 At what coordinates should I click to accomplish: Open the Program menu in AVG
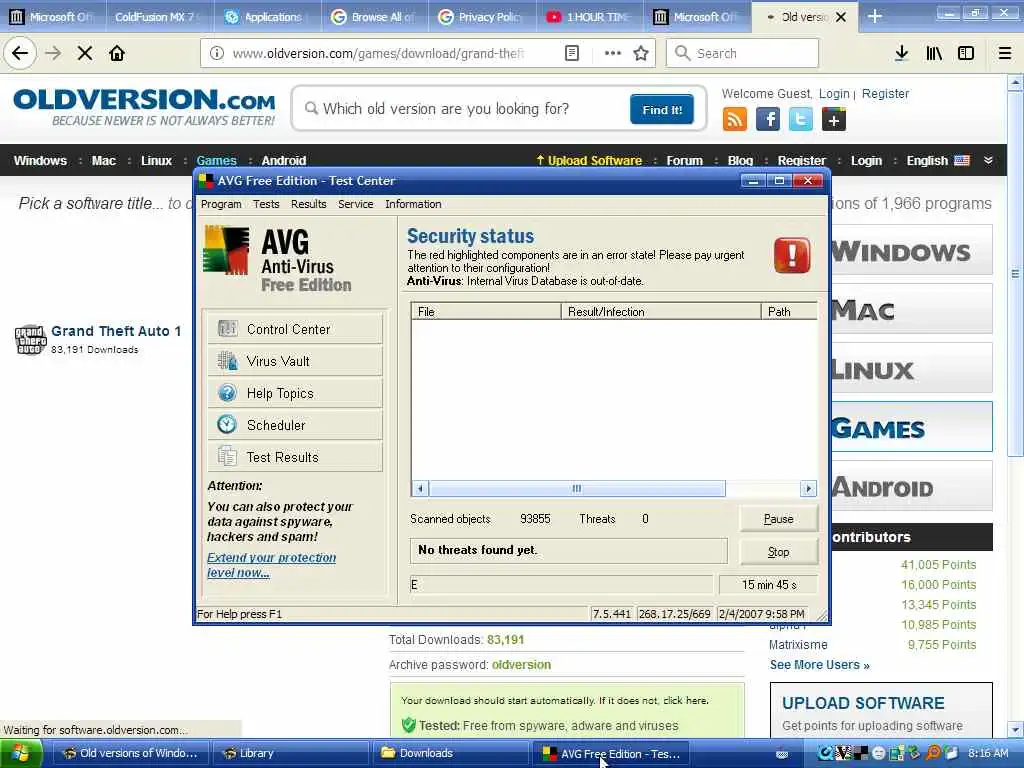pyautogui.click(x=221, y=204)
